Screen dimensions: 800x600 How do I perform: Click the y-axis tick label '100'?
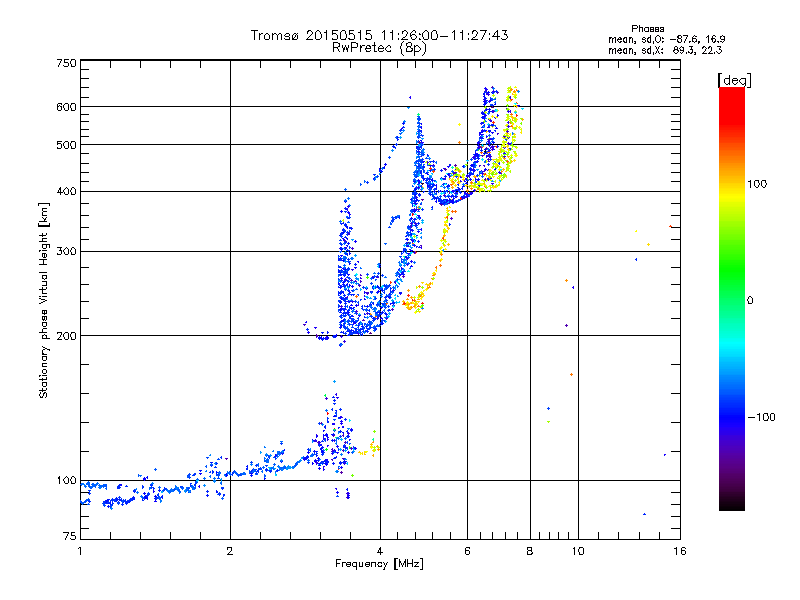coord(67,481)
